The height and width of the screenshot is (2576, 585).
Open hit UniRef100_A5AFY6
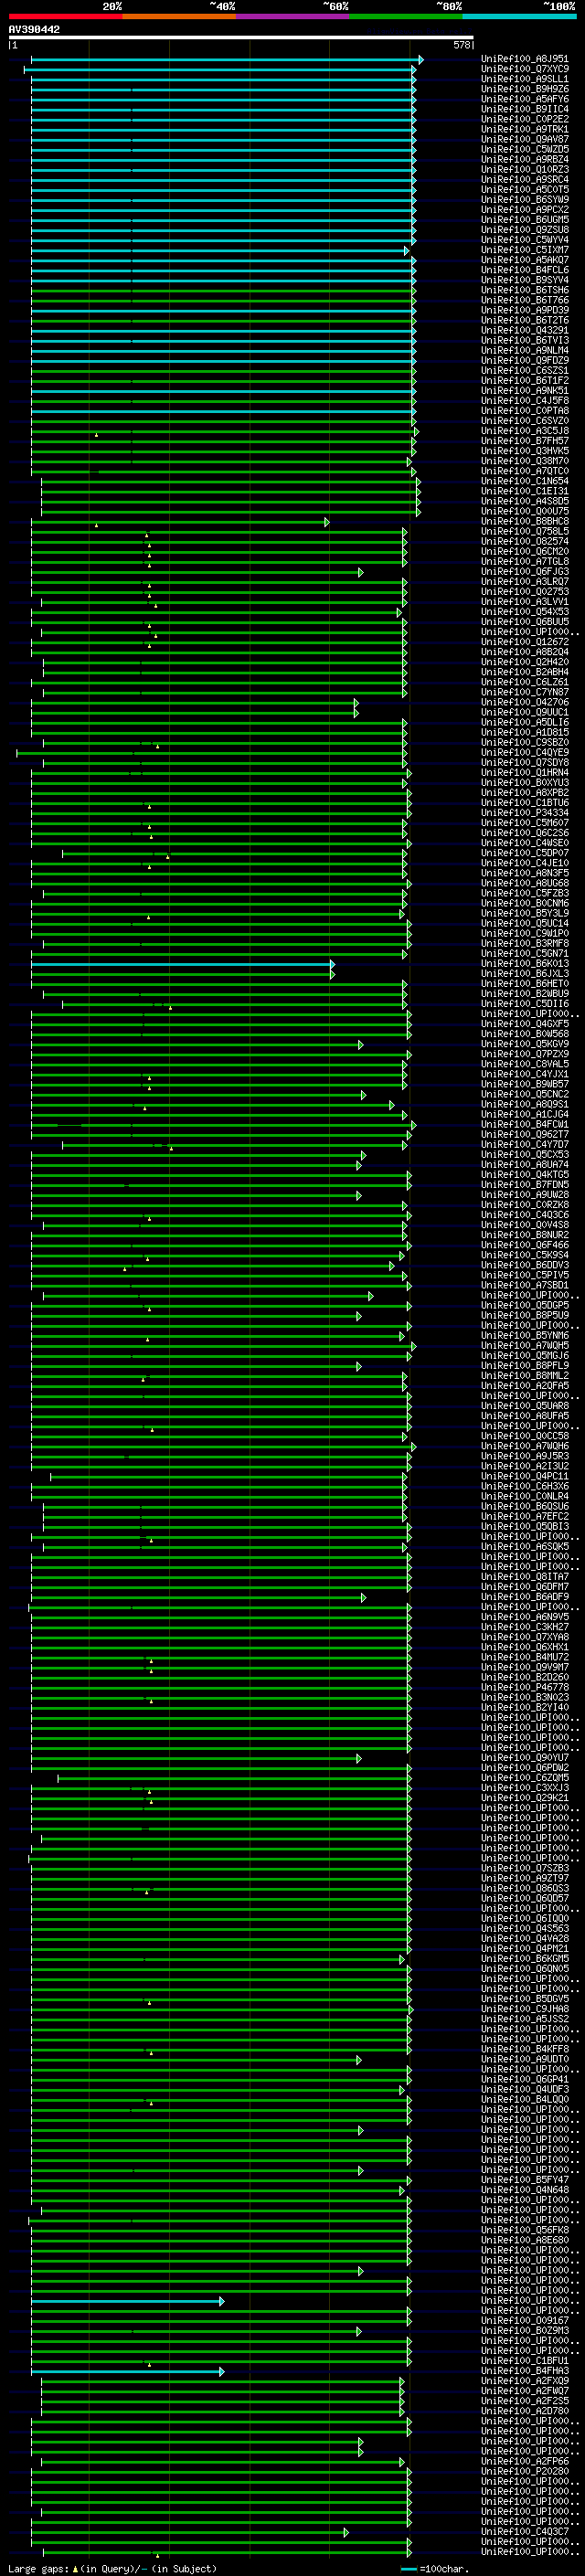point(525,99)
